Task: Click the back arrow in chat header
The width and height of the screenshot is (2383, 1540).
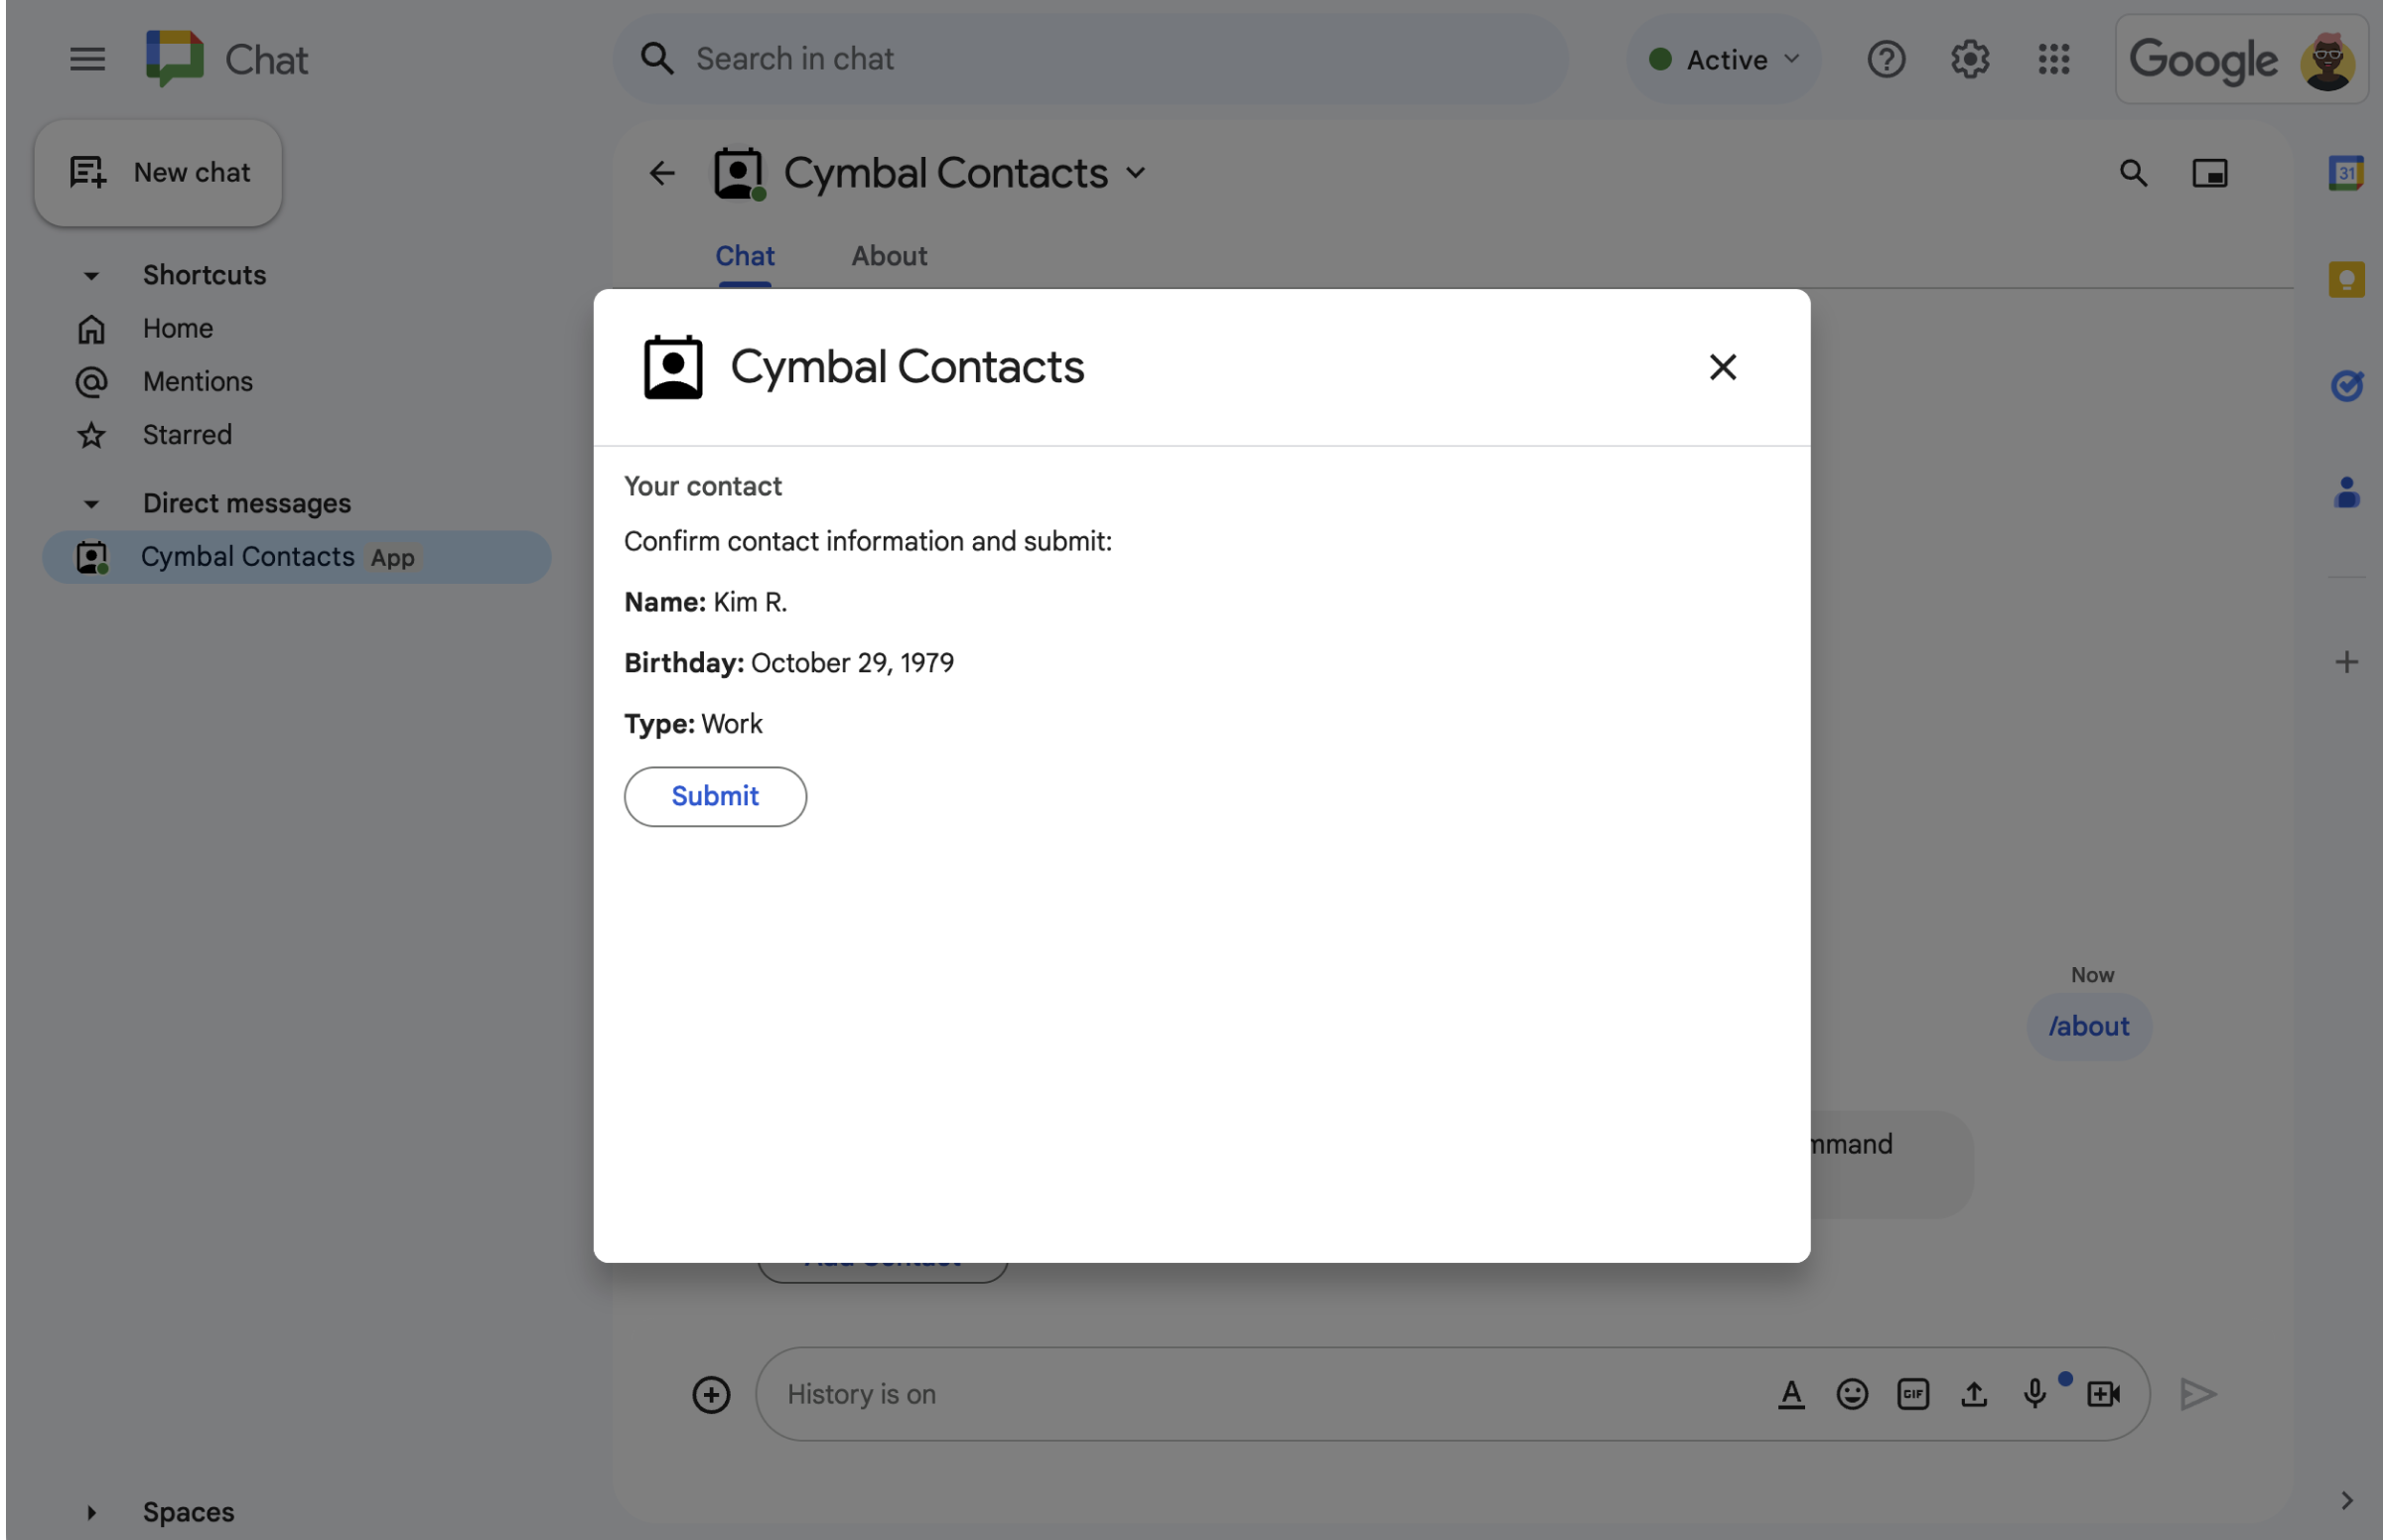Action: (661, 174)
